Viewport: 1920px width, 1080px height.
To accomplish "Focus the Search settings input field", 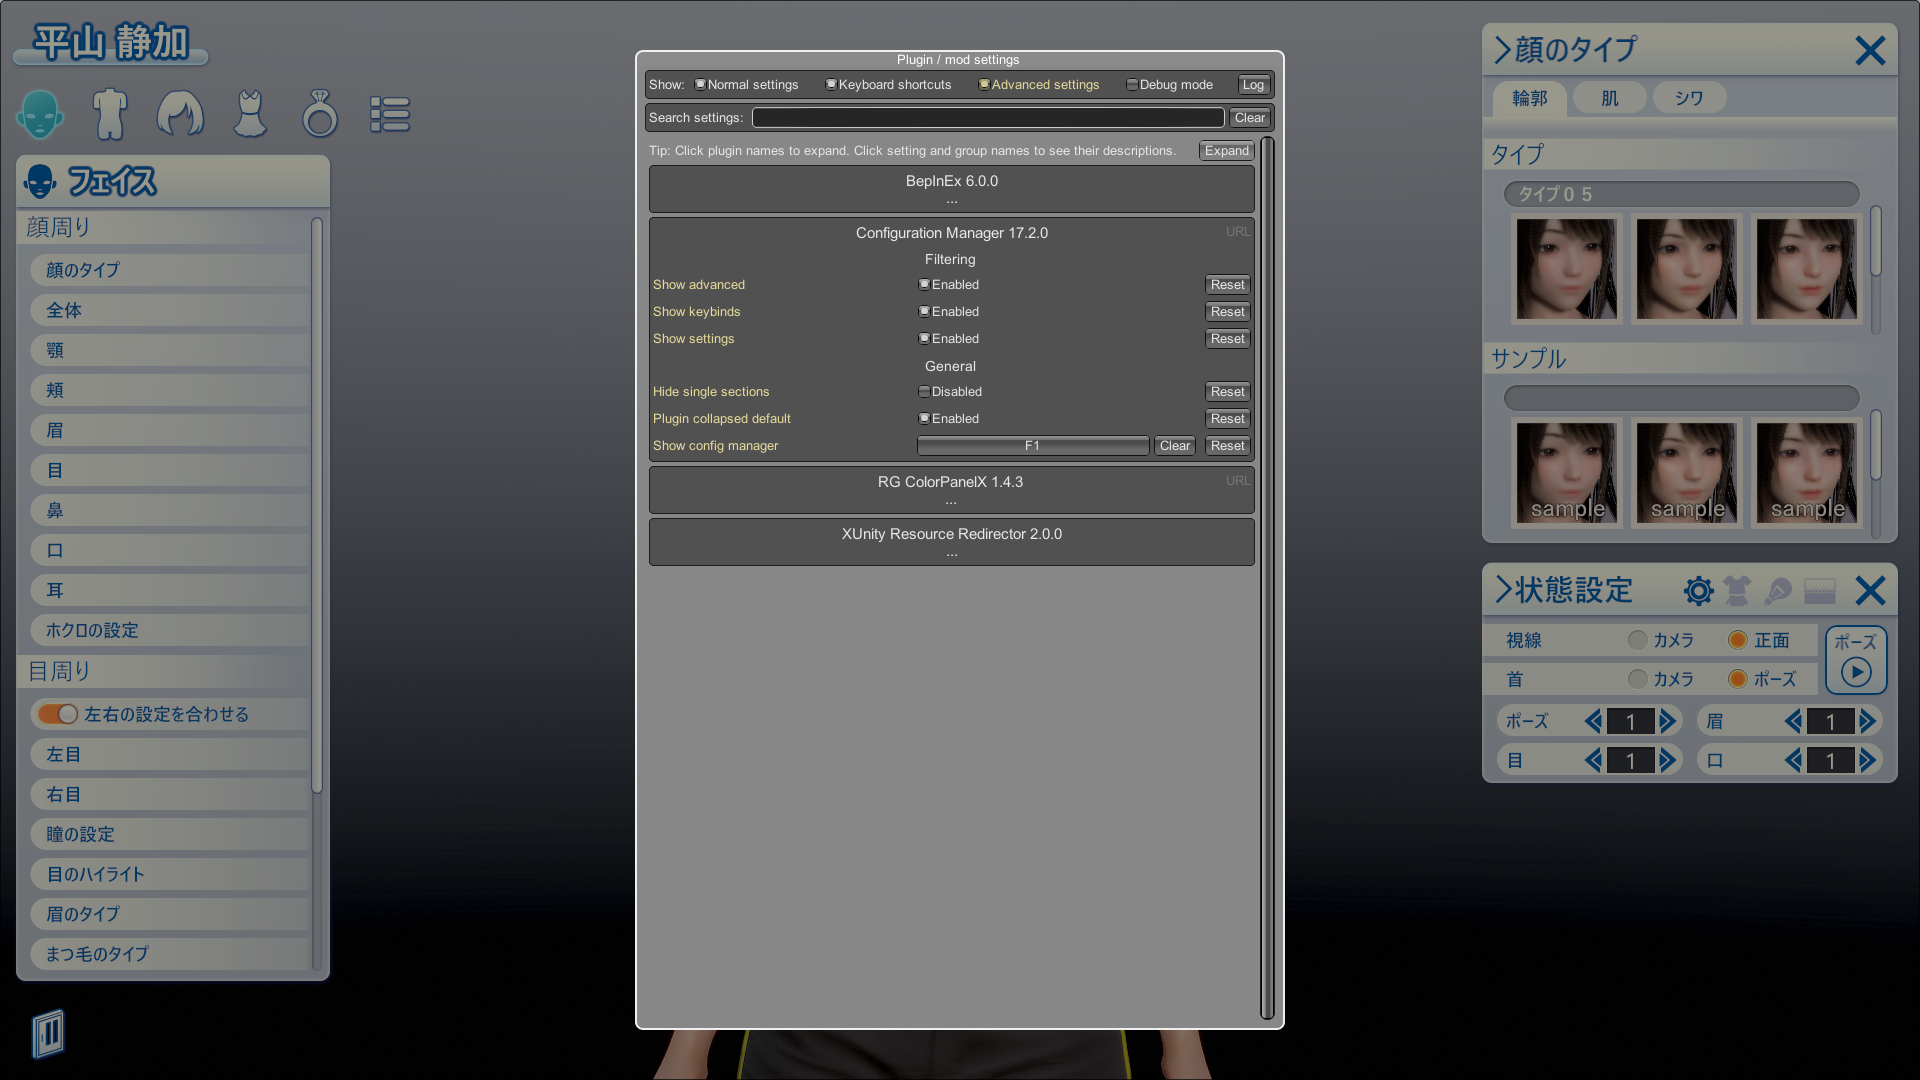I will point(988,118).
